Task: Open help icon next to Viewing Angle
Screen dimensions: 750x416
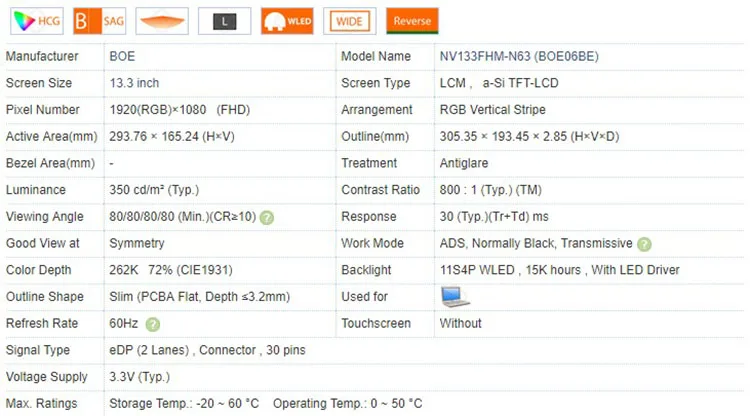Action: coord(267,217)
